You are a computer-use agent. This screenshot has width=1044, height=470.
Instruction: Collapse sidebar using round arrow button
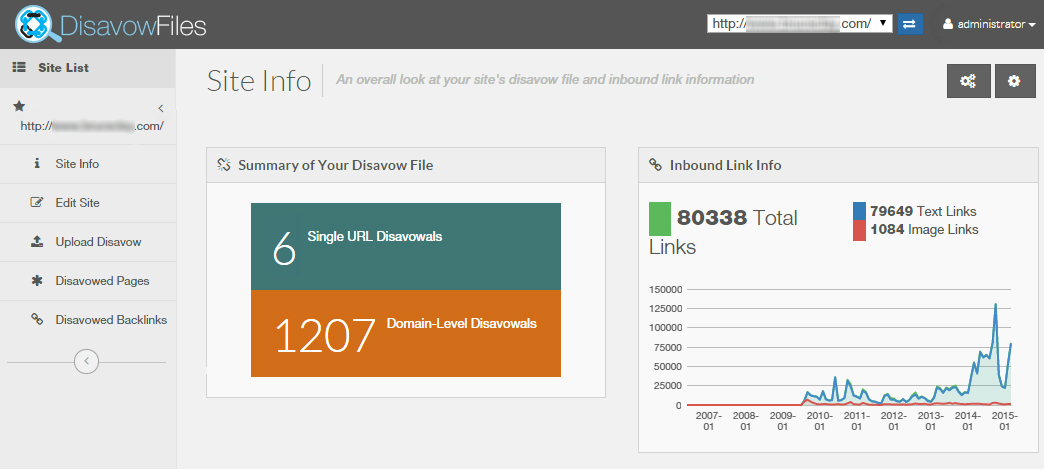click(x=86, y=361)
